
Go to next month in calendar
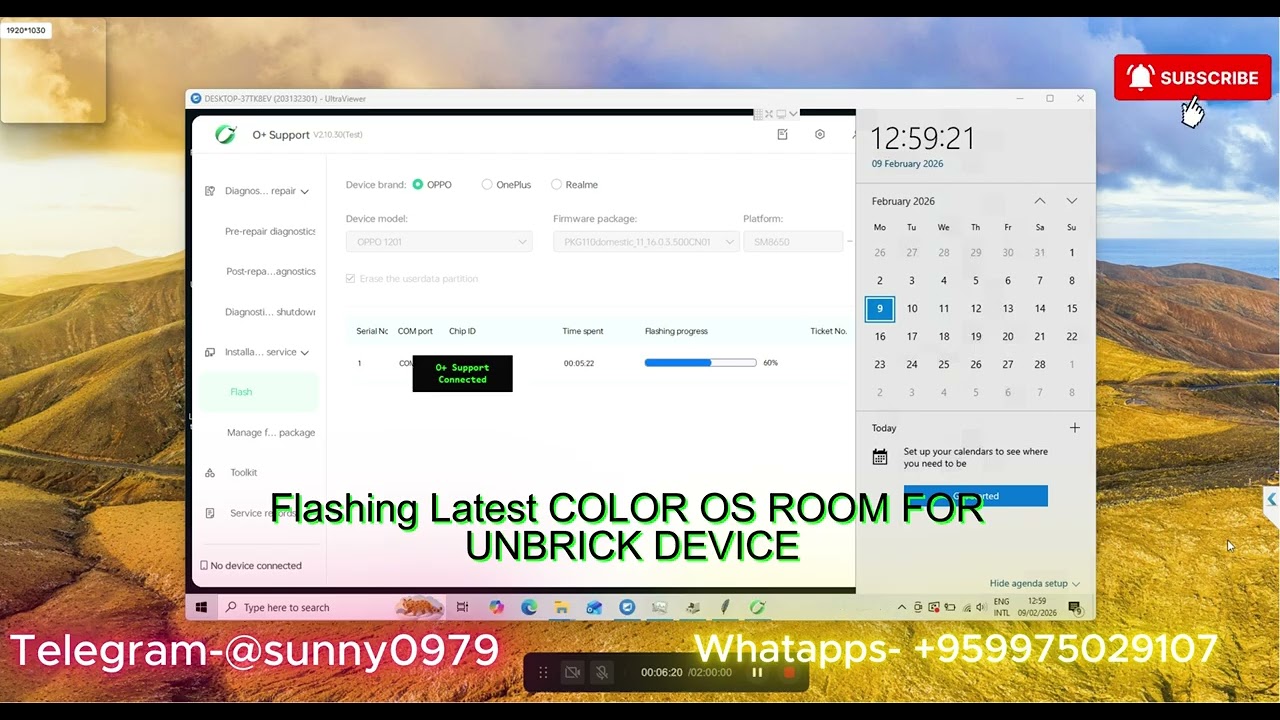tap(1072, 201)
